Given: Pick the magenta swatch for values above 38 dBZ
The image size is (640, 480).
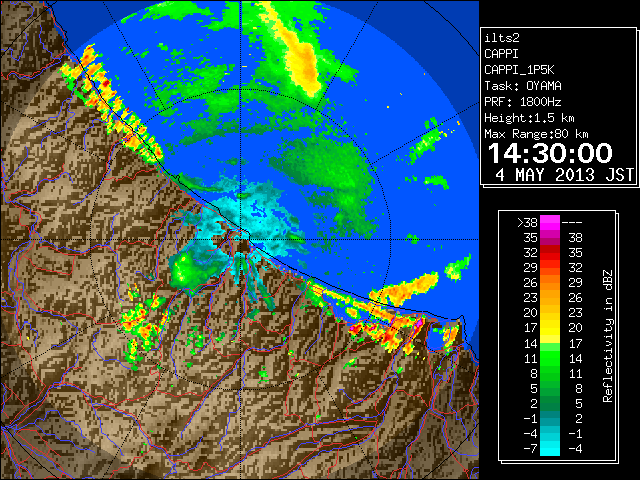Looking at the screenshot, I should point(550,222).
